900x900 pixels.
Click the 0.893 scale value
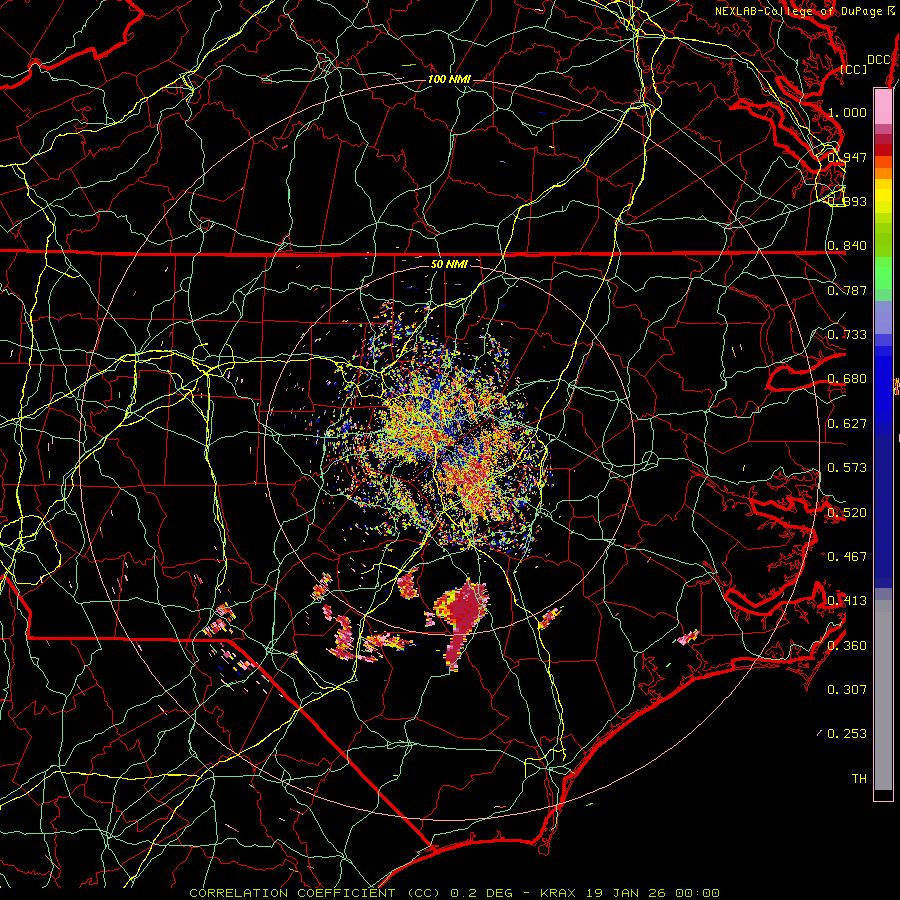847,201
